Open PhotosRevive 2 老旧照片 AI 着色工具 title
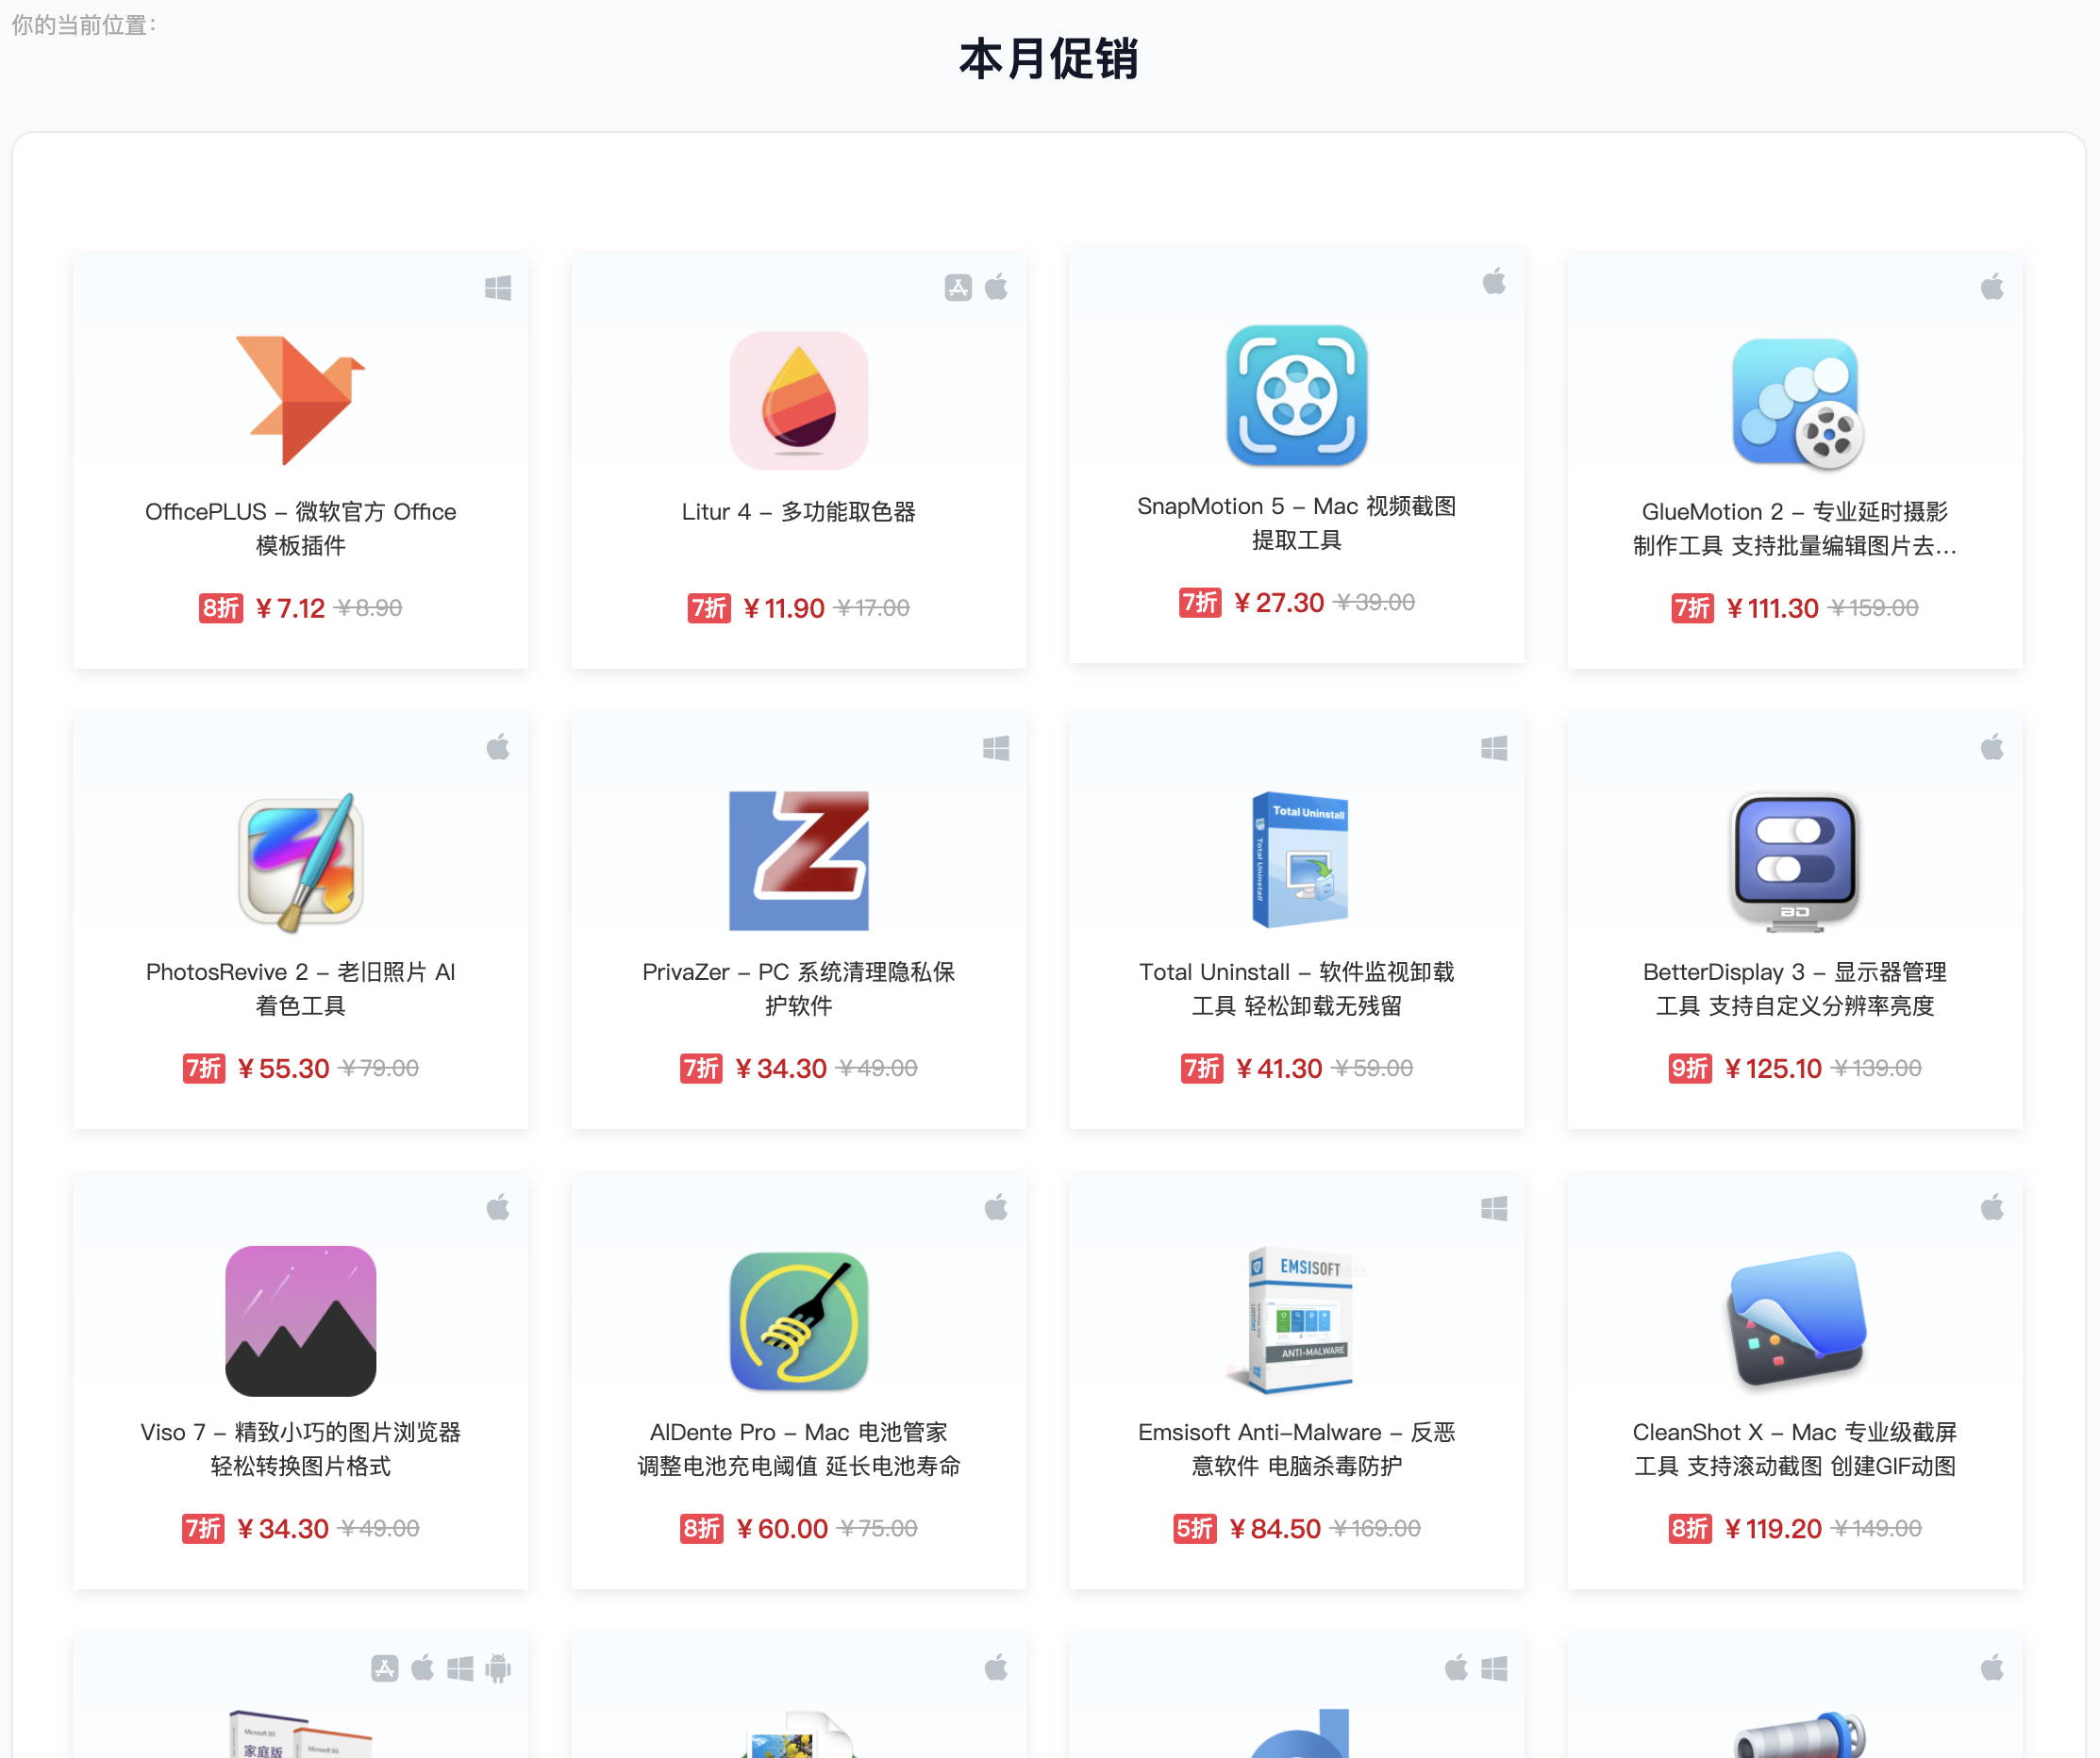The image size is (2100, 1758). click(300, 988)
